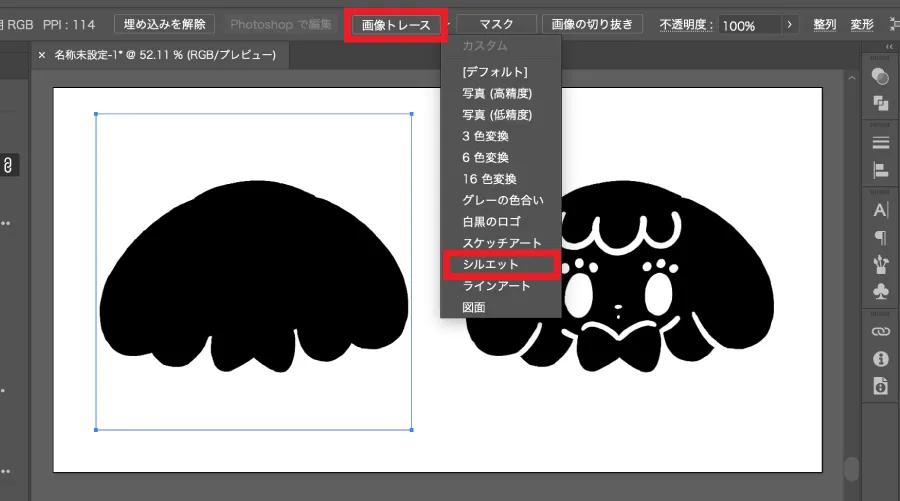Click the 埋め込みを解除 button
900x501 pixels.
click(x=164, y=24)
